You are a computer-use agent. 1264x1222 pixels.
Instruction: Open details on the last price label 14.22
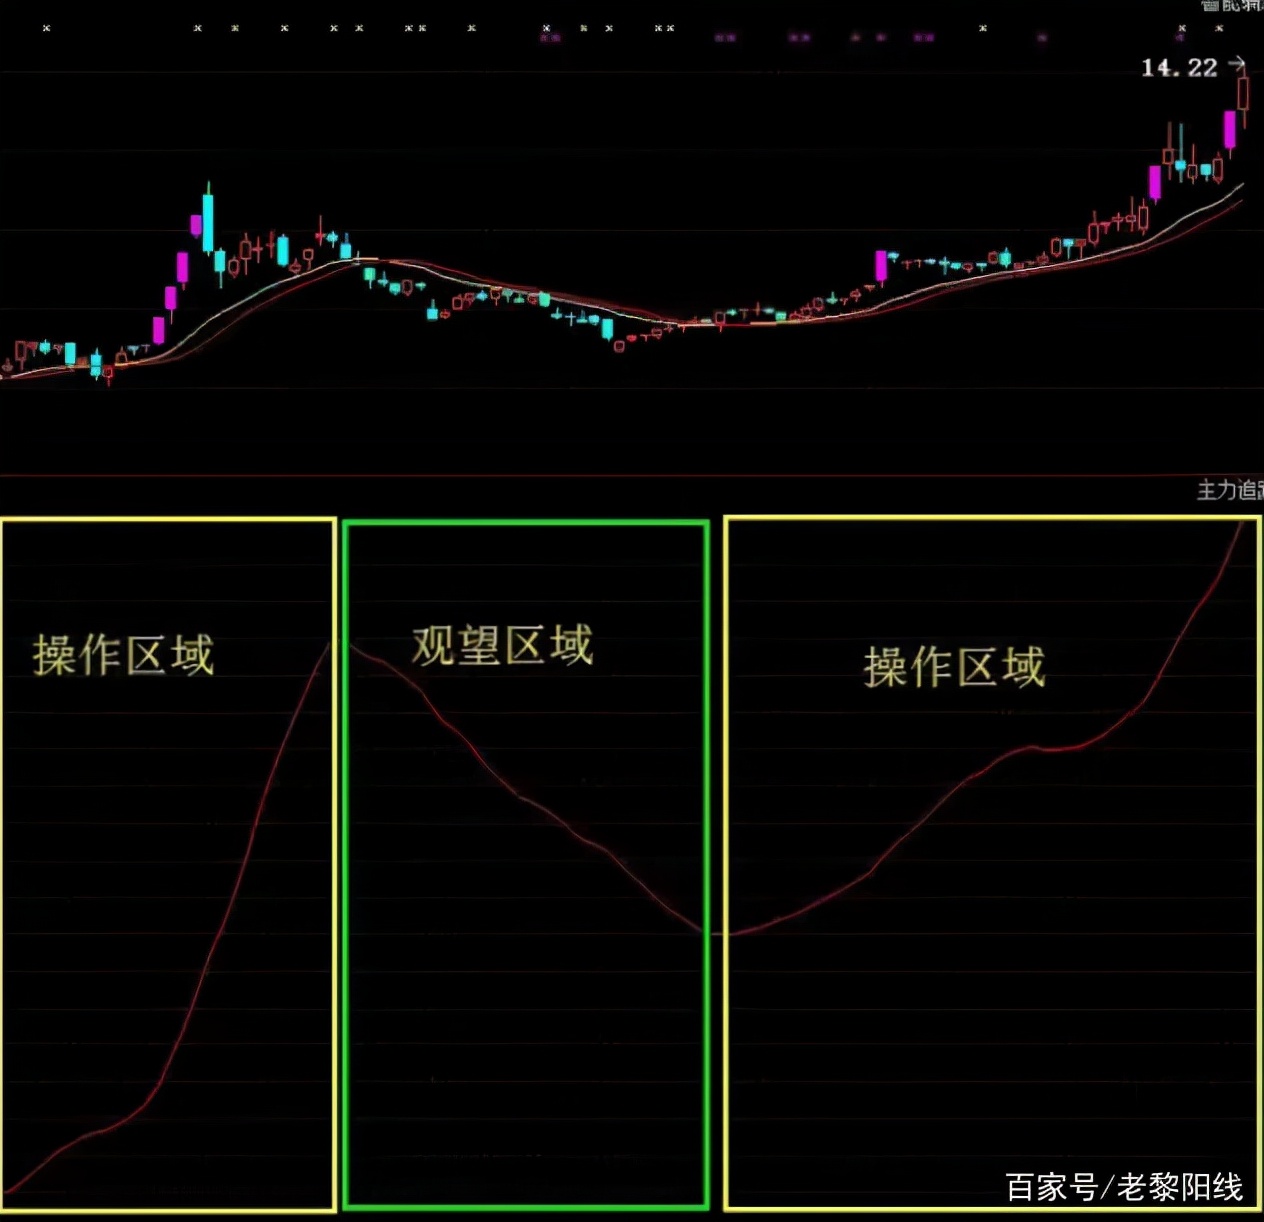point(1180,68)
